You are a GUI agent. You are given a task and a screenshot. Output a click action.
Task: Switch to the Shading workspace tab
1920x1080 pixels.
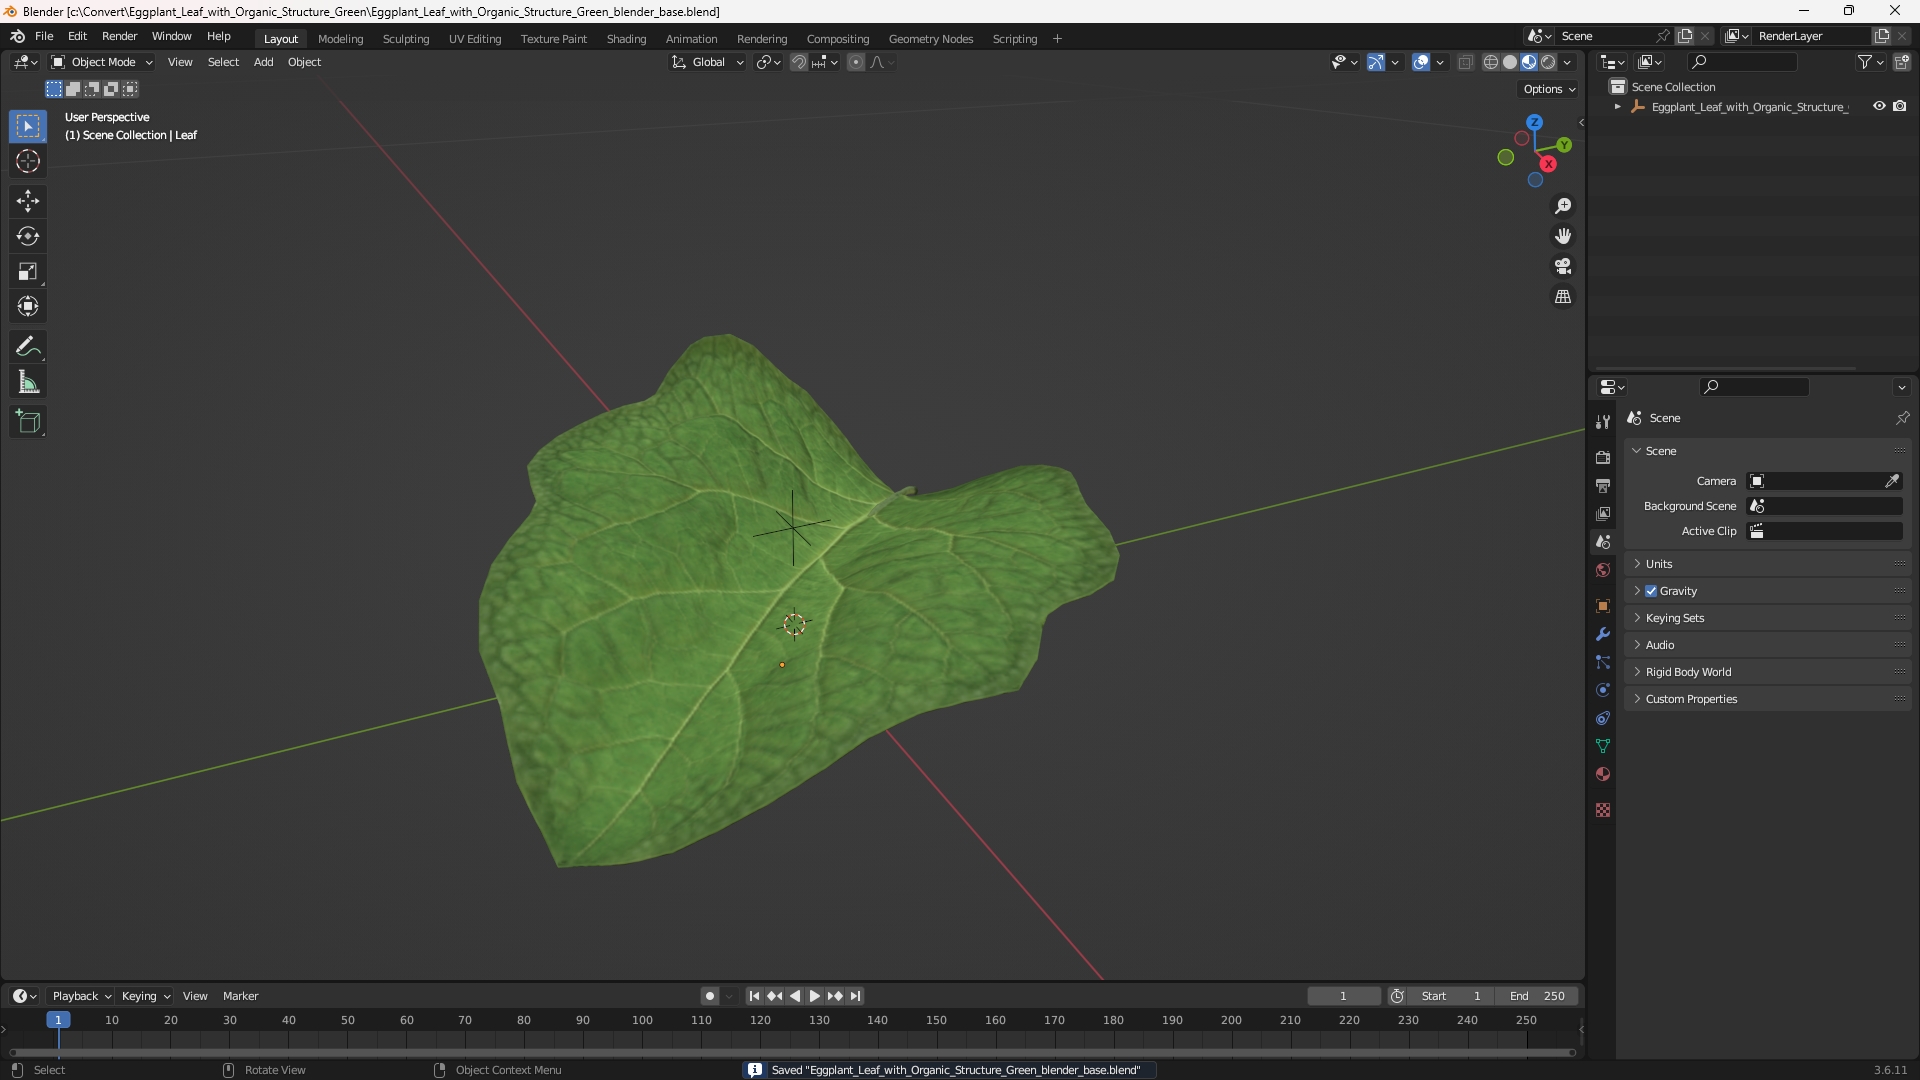(626, 39)
